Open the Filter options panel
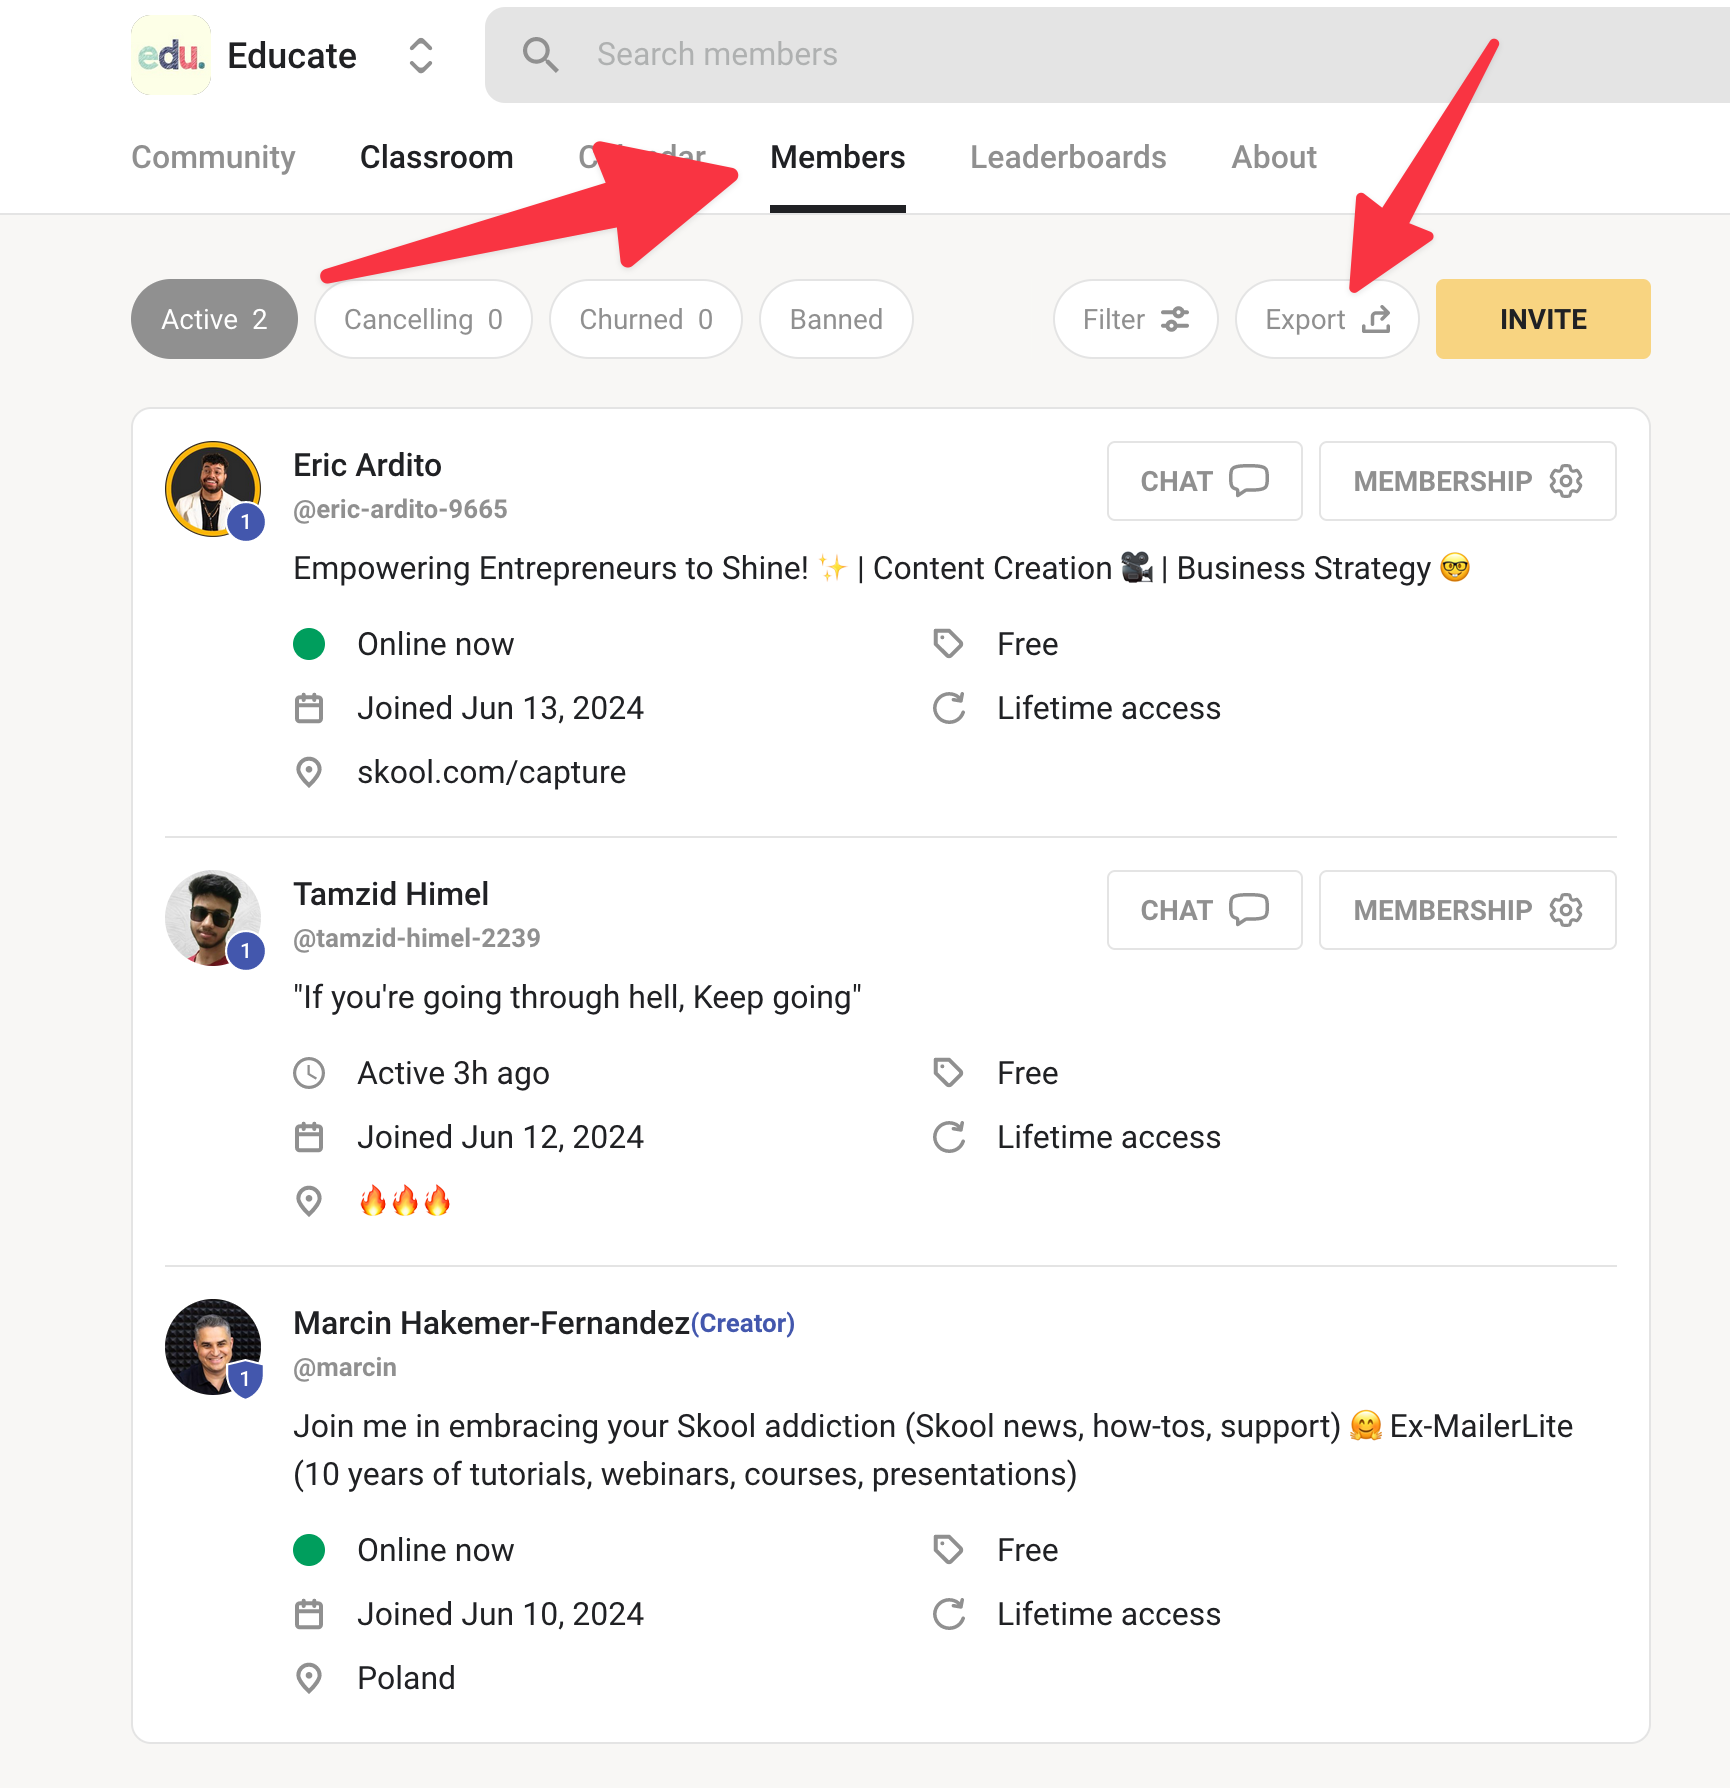Image resolution: width=1730 pixels, height=1788 pixels. pos(1134,319)
